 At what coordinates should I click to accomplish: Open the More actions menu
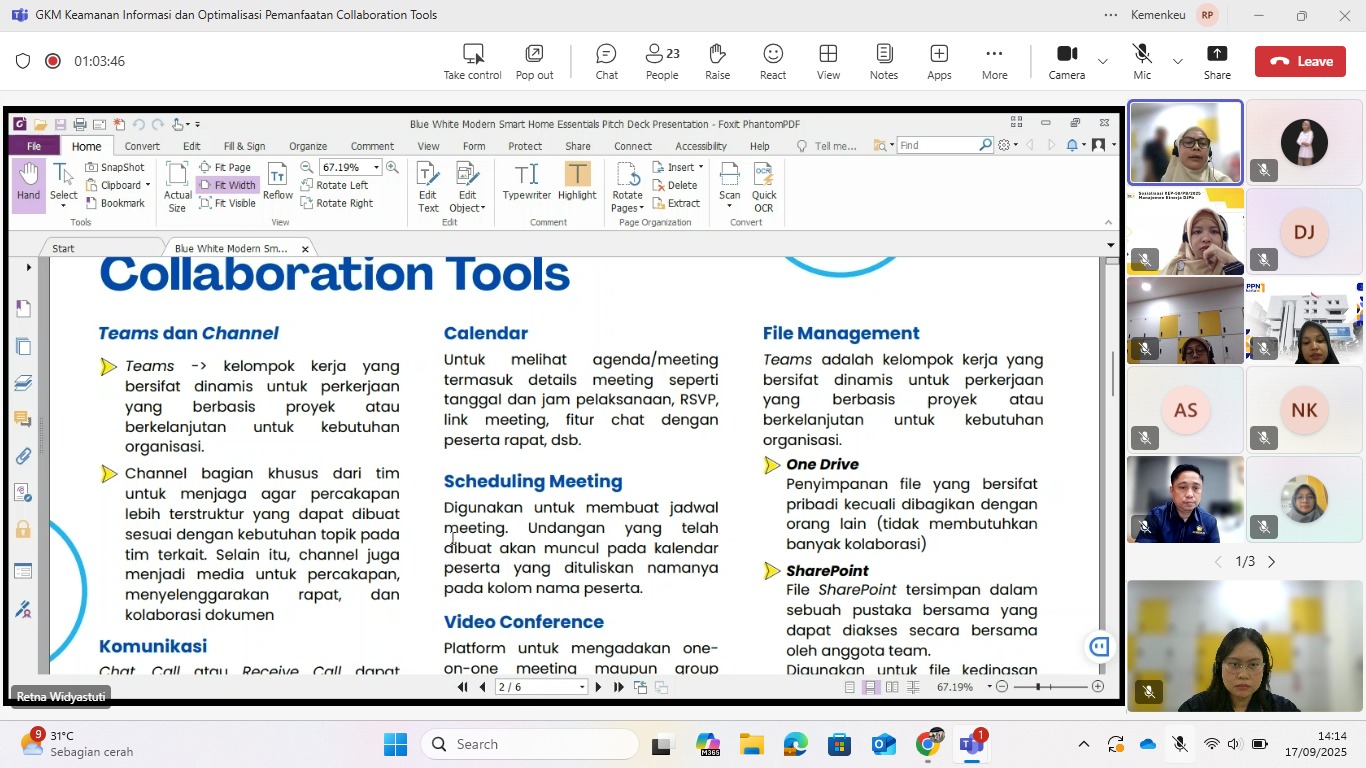[994, 61]
